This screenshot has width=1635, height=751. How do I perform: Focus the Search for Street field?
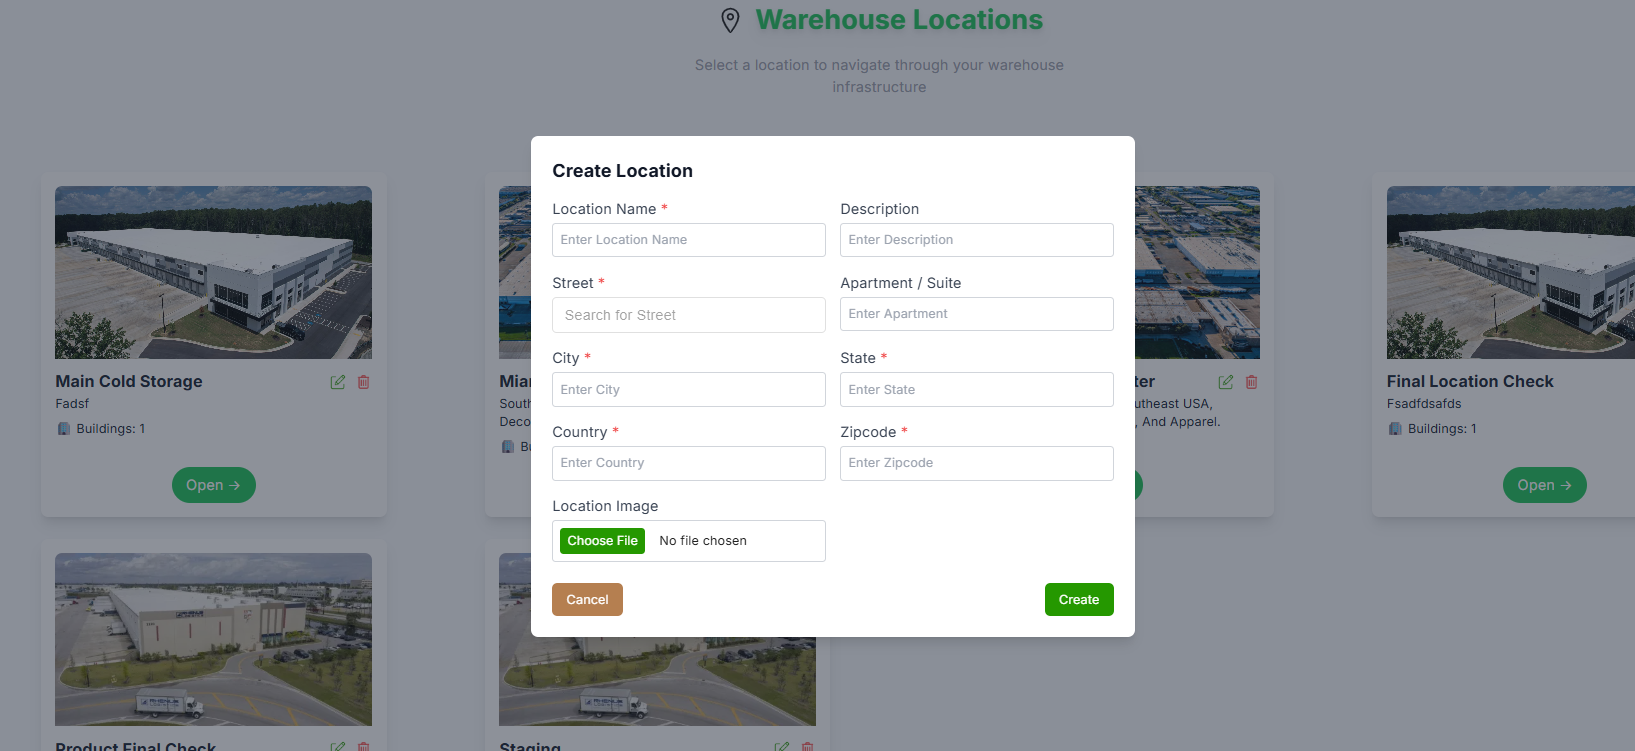pyautogui.click(x=688, y=315)
